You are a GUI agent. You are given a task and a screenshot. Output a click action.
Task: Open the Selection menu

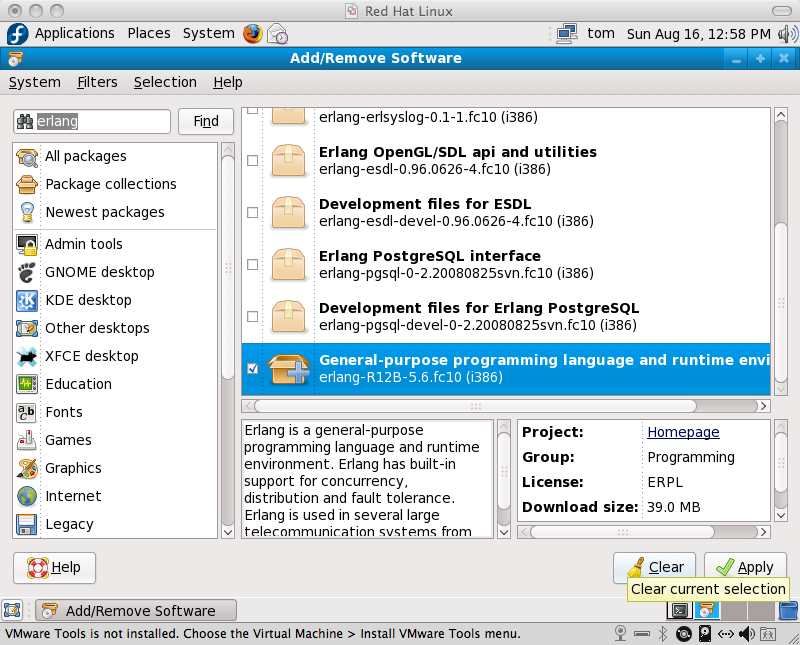tap(165, 82)
